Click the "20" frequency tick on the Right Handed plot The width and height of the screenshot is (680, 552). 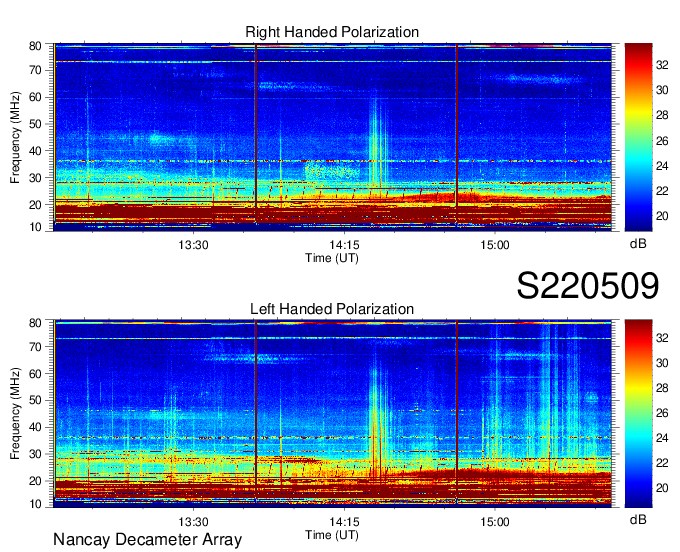[36, 205]
